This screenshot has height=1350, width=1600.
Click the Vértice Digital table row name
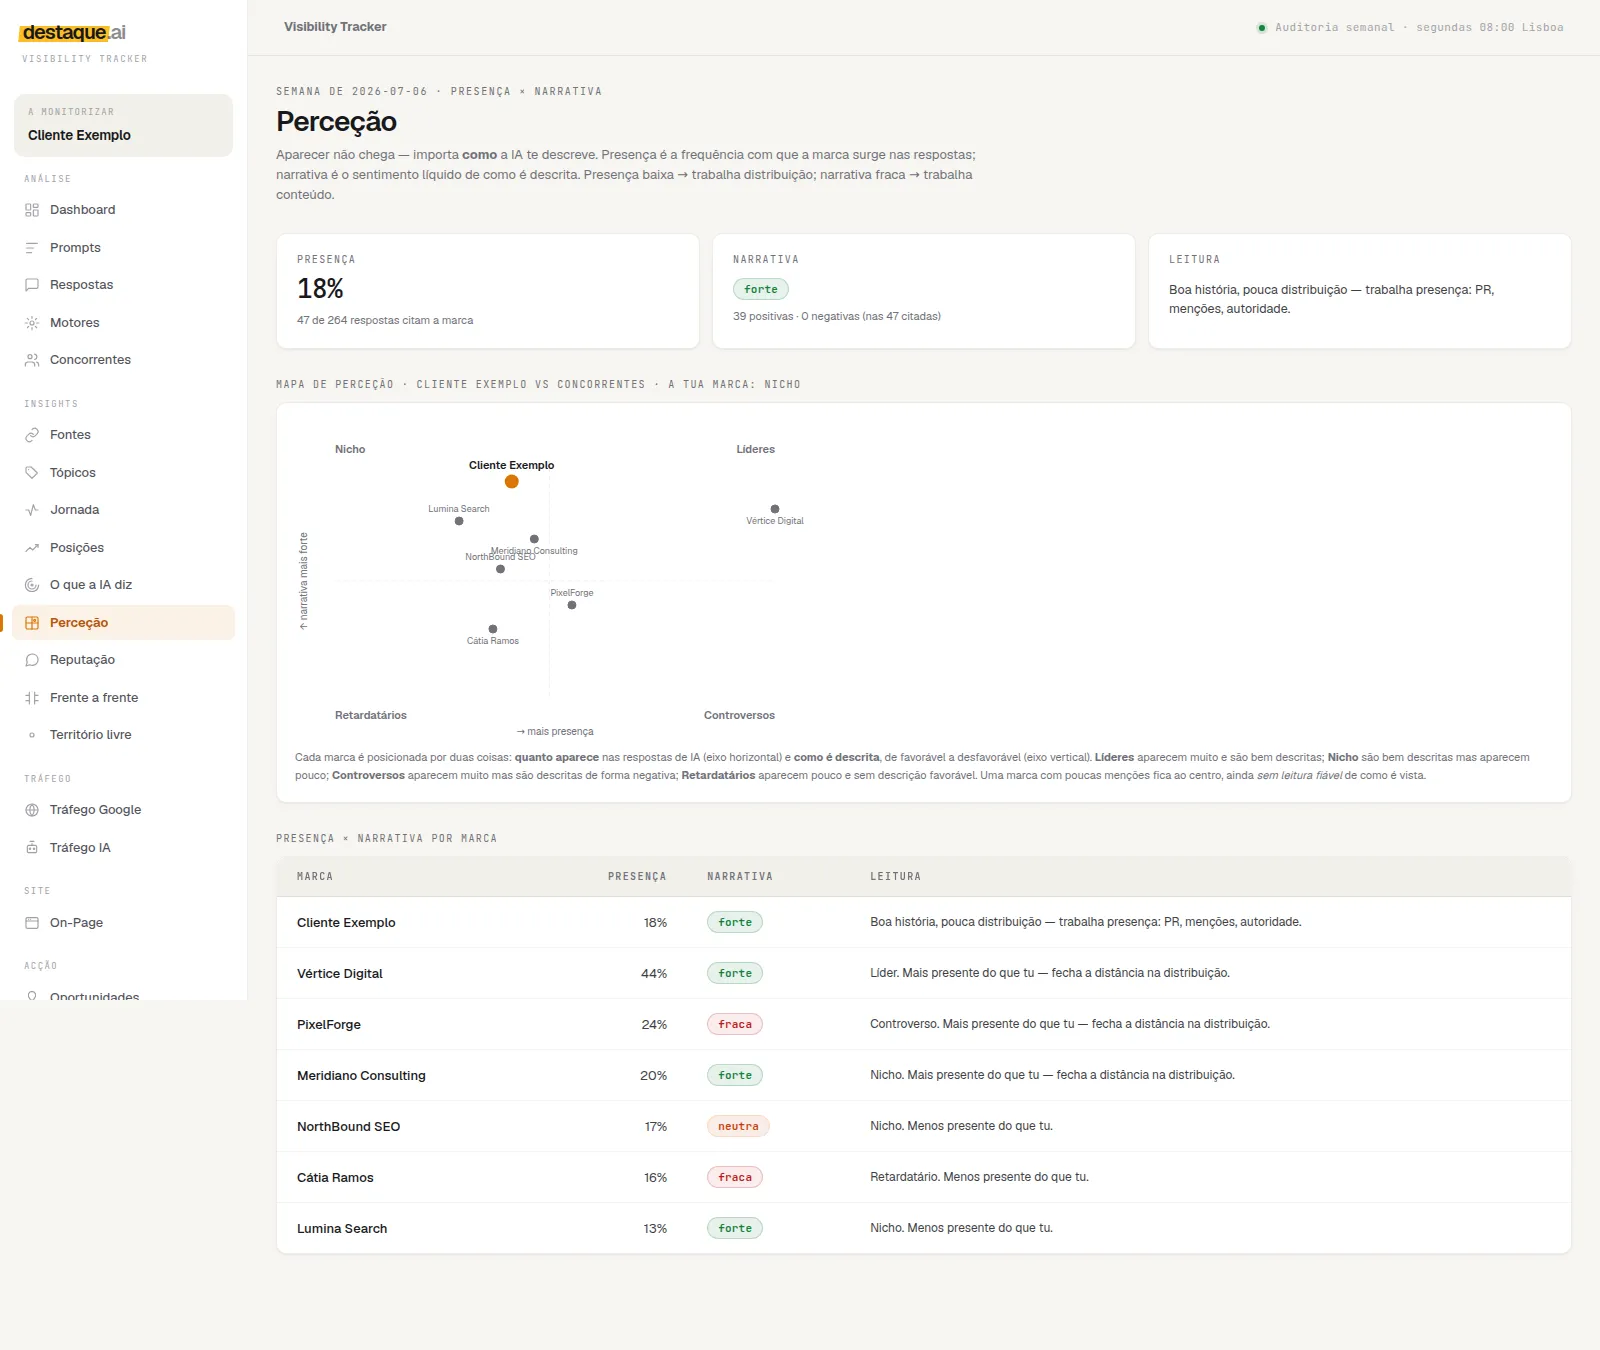click(340, 974)
